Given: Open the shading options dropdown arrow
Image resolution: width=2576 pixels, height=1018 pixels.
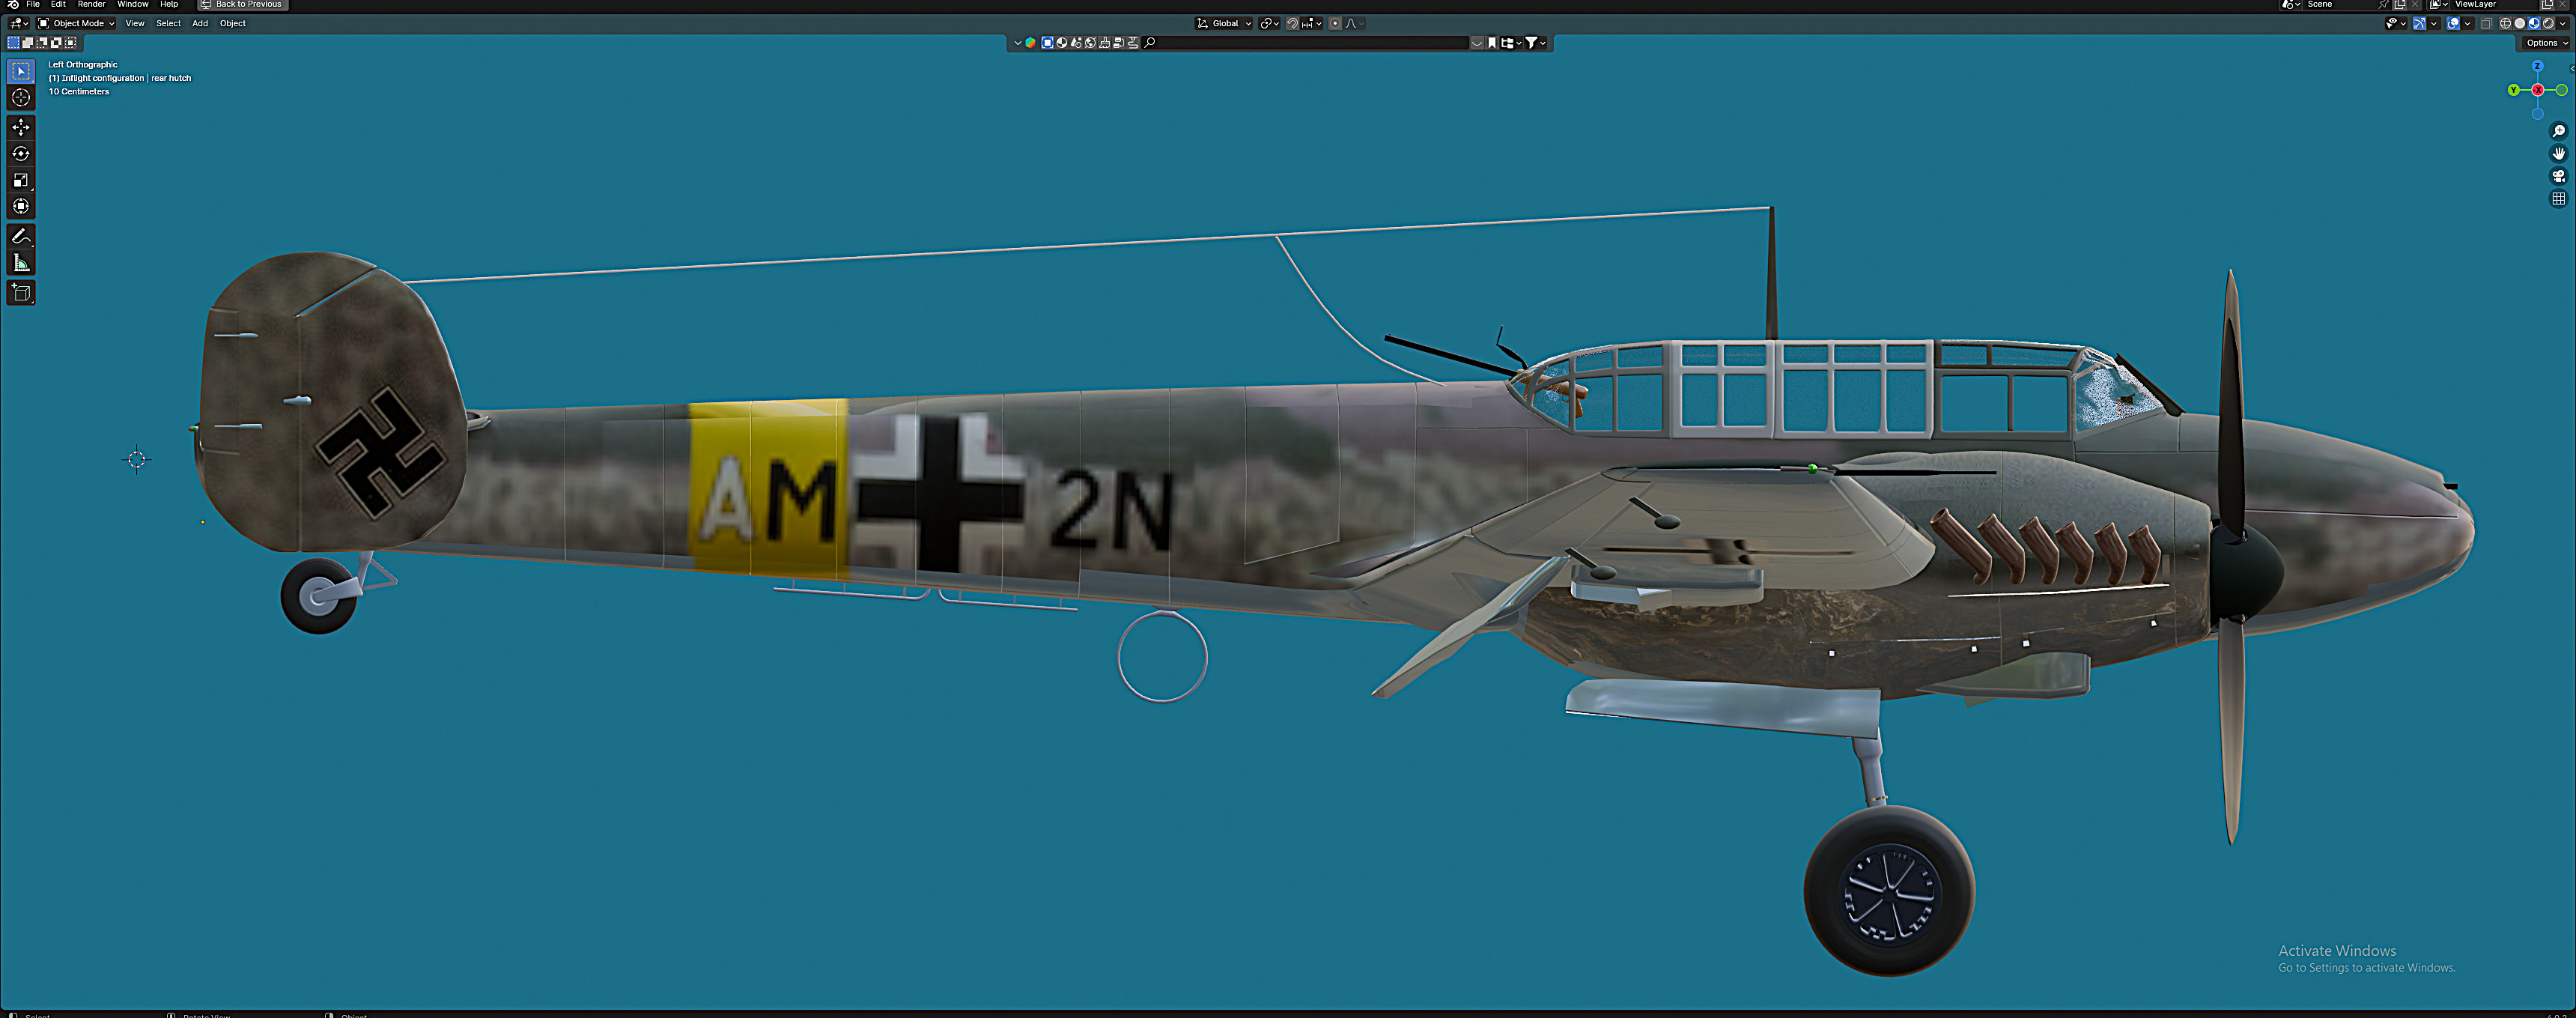Looking at the screenshot, I should click(x=2562, y=24).
